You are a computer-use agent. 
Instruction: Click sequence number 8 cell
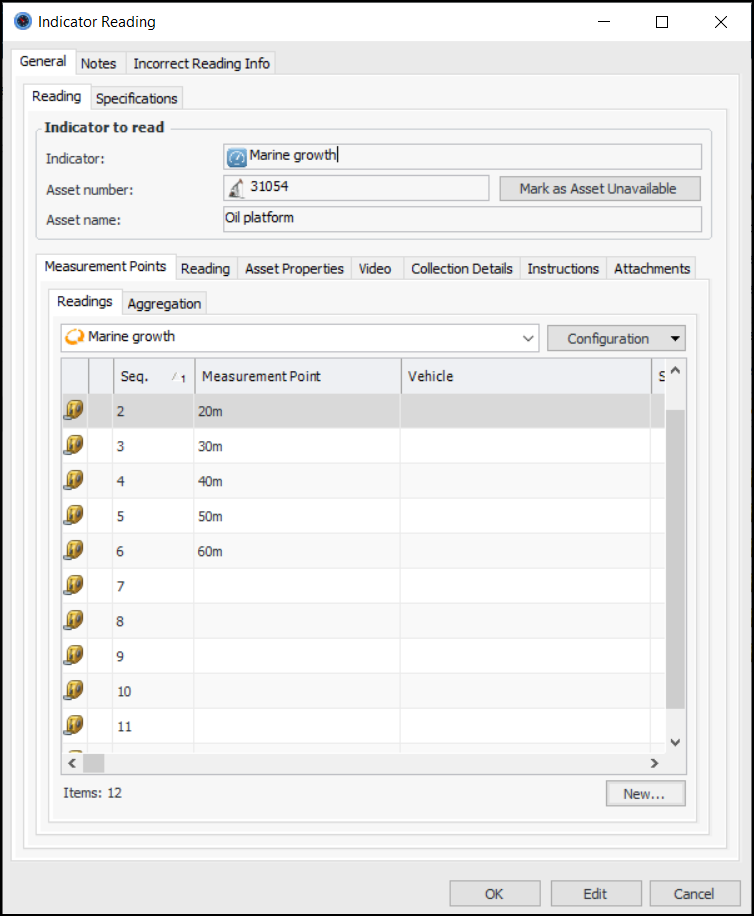(154, 622)
